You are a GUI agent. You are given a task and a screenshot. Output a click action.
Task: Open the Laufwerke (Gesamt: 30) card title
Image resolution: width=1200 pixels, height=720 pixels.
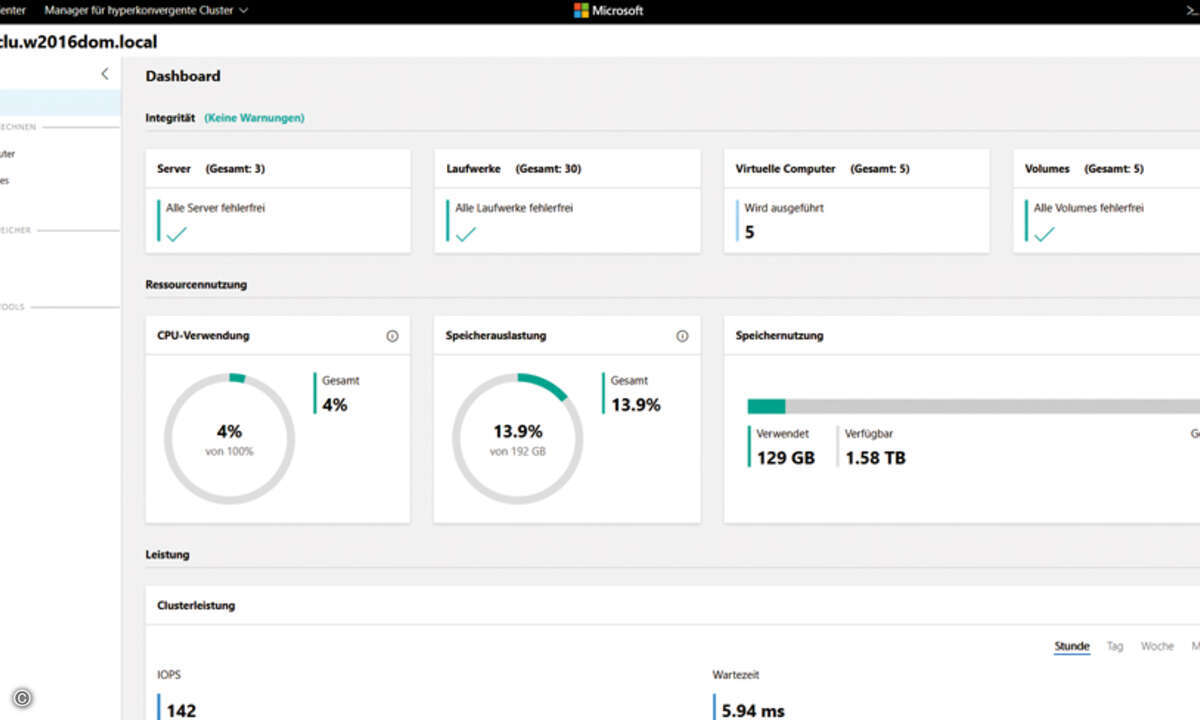pyautogui.click(x=513, y=169)
